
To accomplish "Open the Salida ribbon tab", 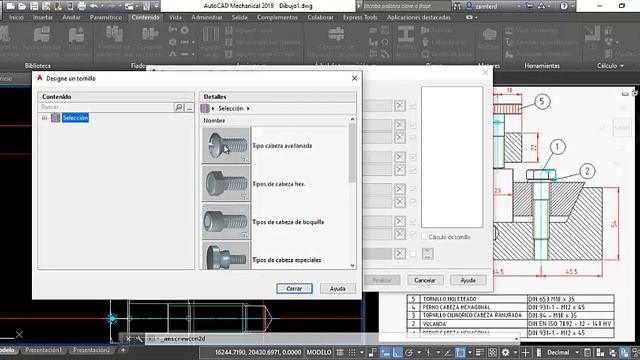I will click(x=240, y=18).
